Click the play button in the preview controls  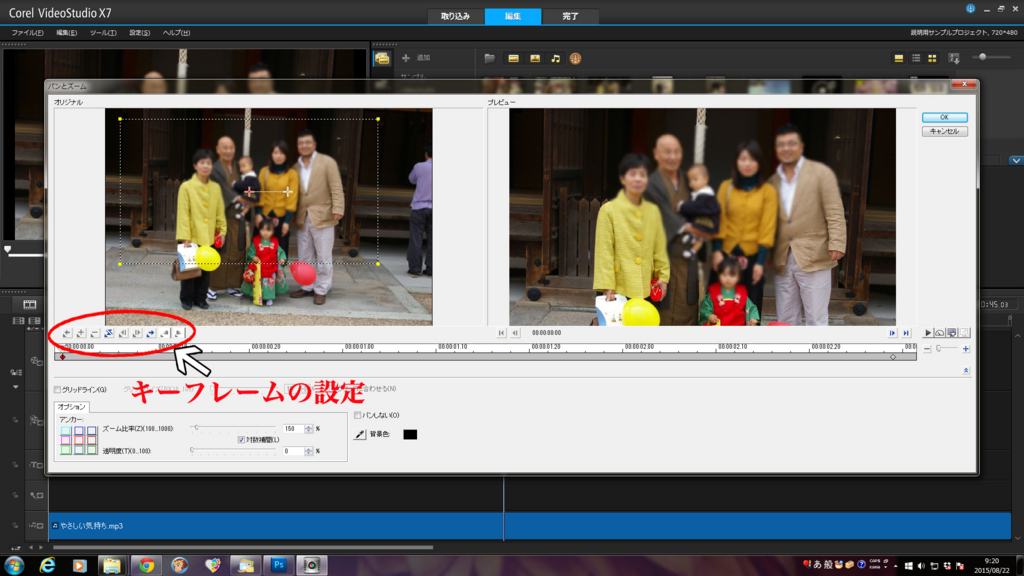pyautogui.click(x=928, y=333)
